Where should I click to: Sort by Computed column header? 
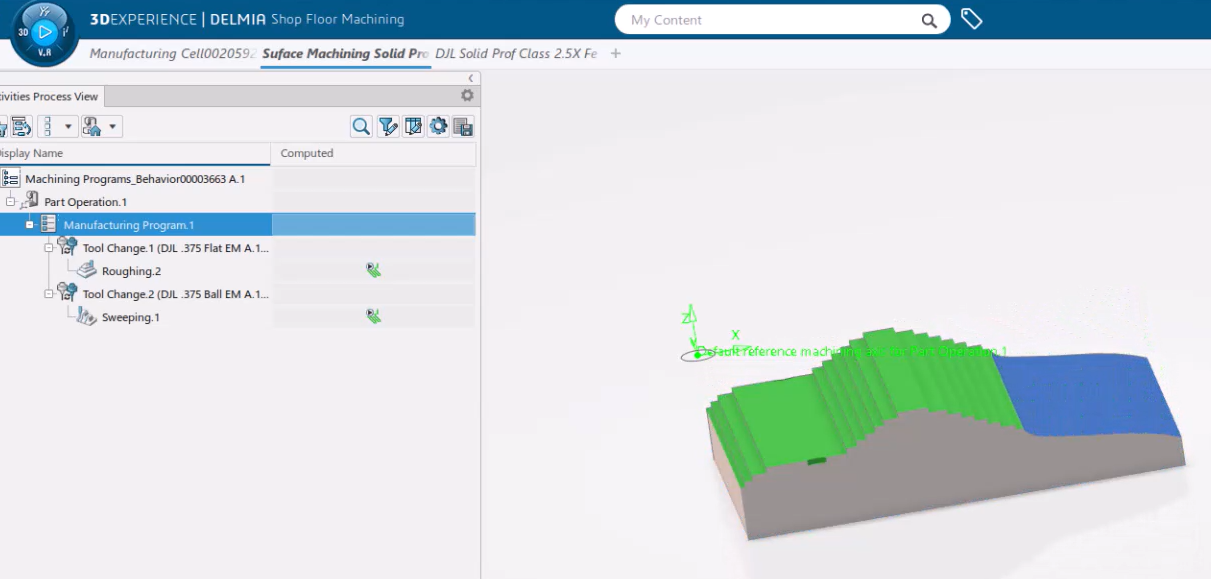(x=373, y=153)
